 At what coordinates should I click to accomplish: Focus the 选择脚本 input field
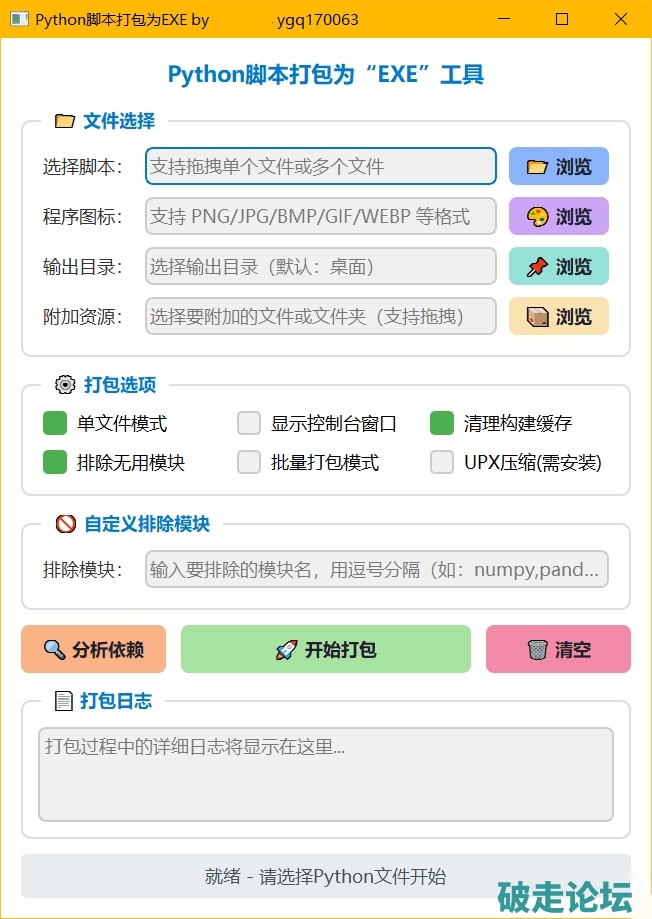click(x=320, y=167)
